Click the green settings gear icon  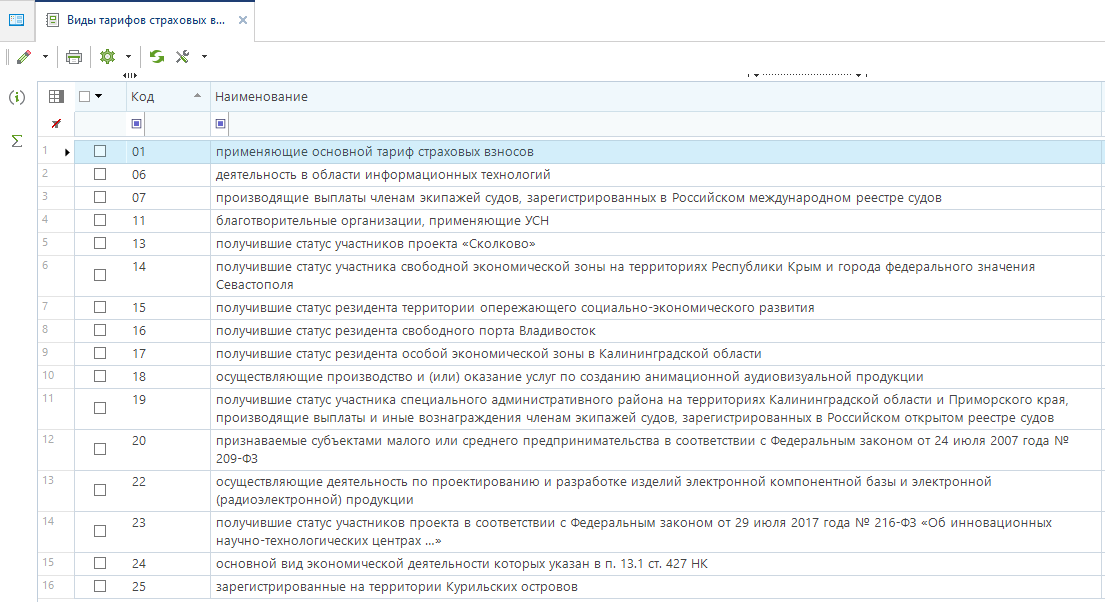(106, 57)
